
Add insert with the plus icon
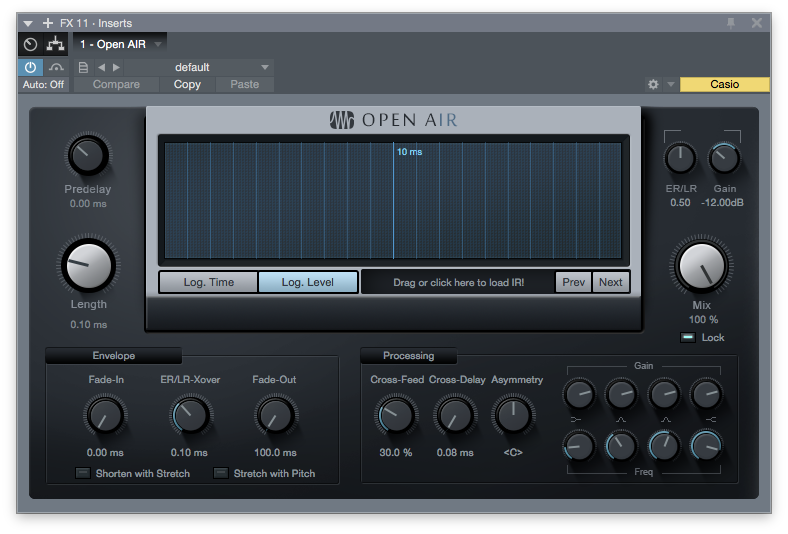[48, 23]
